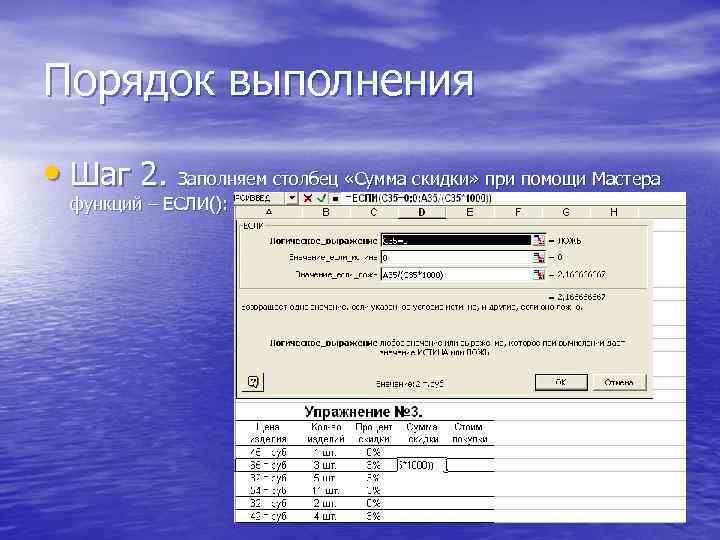The image size is (720, 540).
Task: Open the help assistant button in dialog
Action: click(253, 382)
